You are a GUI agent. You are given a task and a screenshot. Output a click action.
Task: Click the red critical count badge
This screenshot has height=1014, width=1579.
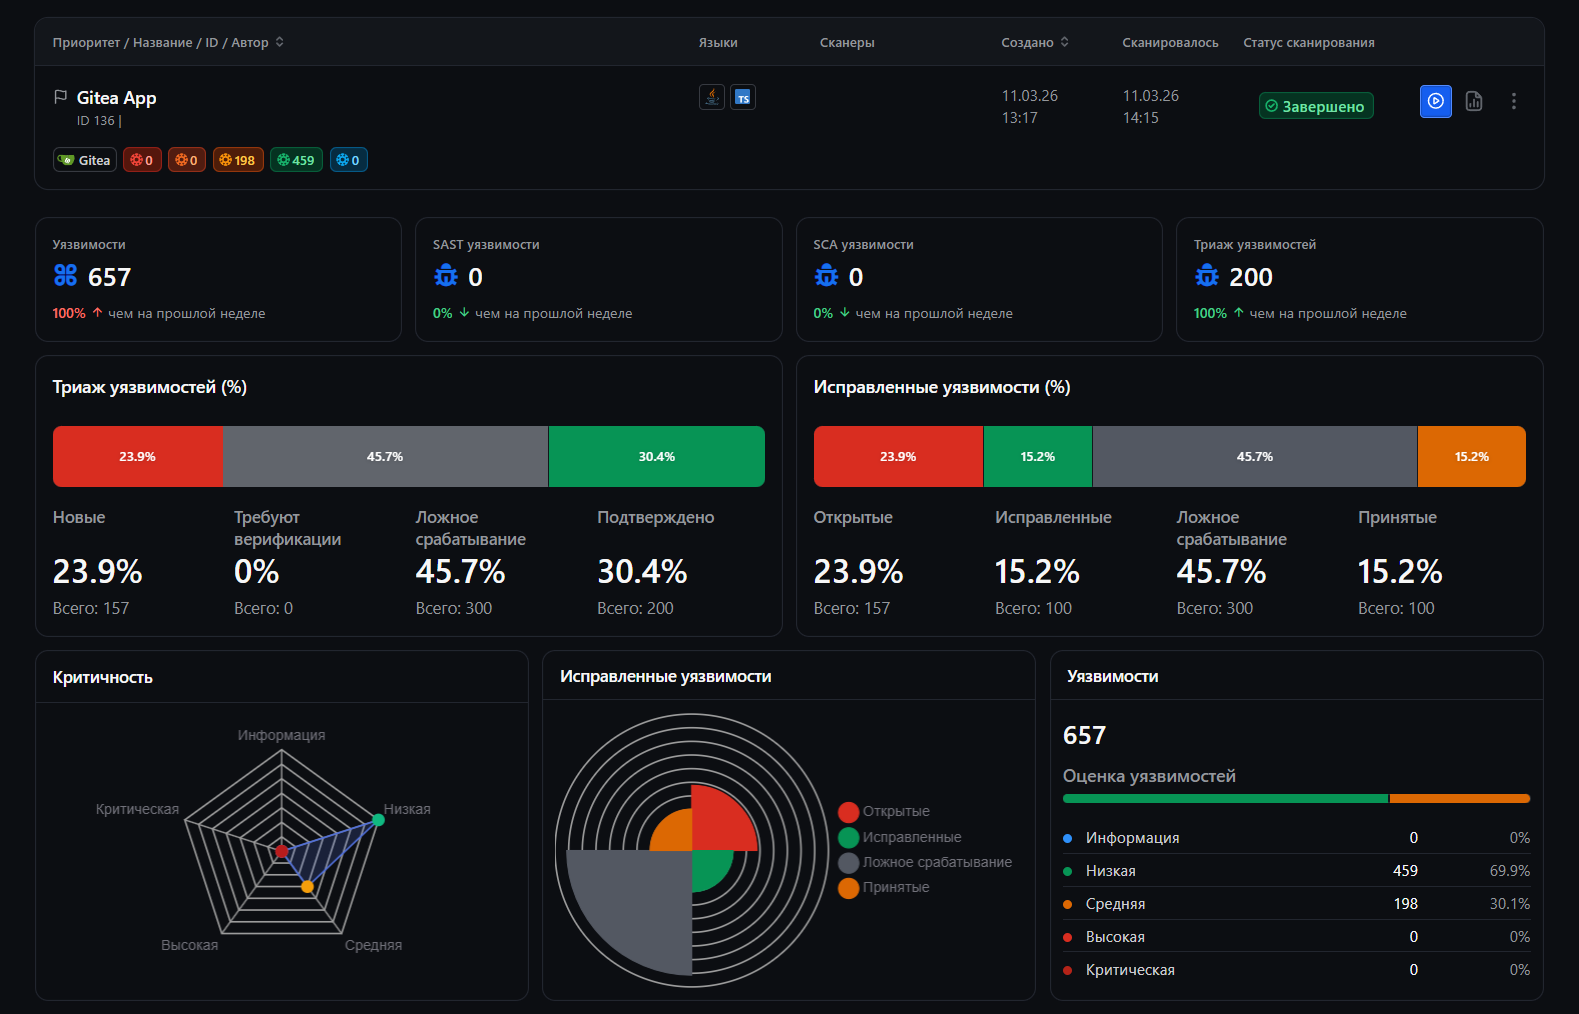click(x=142, y=160)
